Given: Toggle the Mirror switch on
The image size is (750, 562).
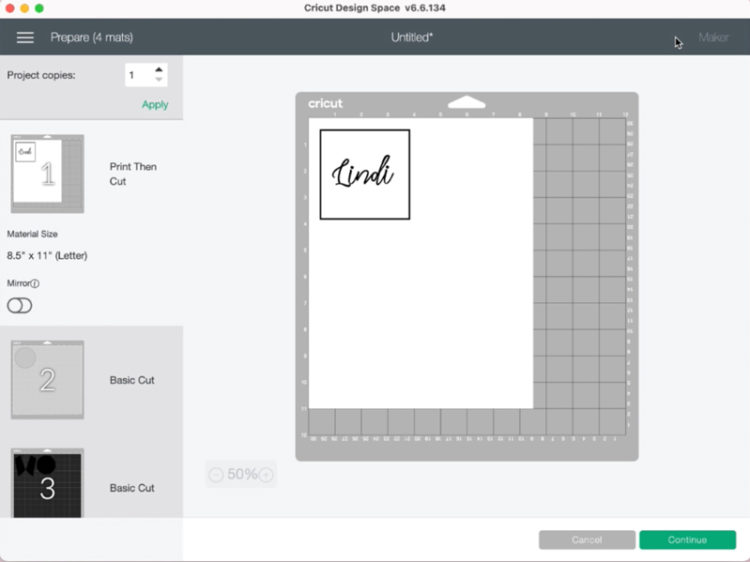Looking at the screenshot, I should [x=20, y=306].
